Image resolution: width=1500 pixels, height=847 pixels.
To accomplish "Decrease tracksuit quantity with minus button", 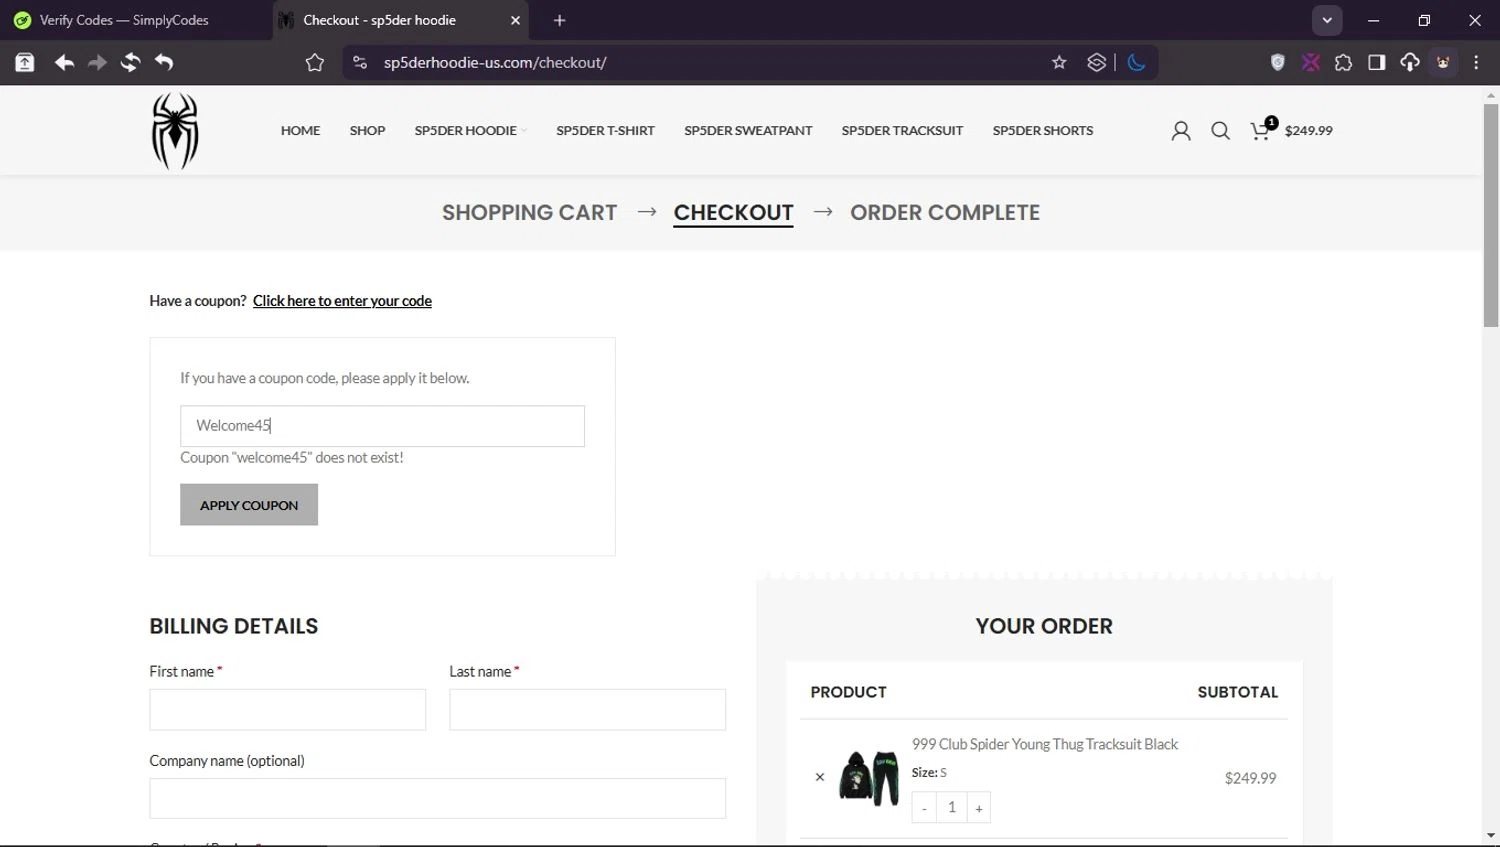I will pyautogui.click(x=924, y=808).
